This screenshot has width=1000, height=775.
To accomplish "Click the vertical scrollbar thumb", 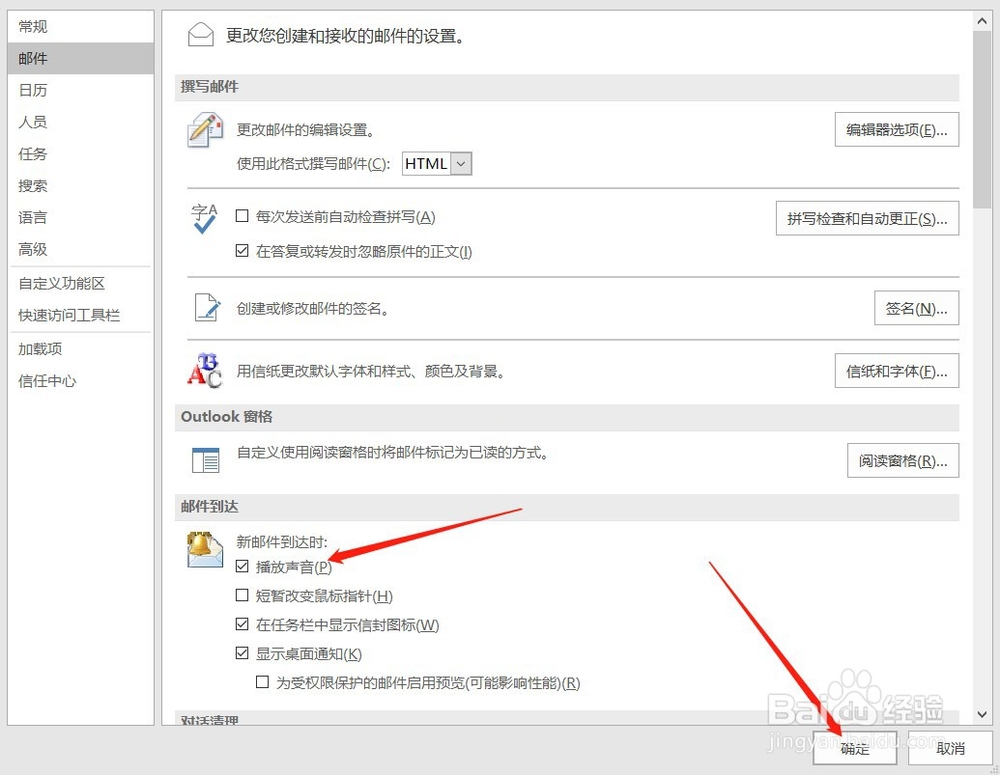I will click(982, 119).
